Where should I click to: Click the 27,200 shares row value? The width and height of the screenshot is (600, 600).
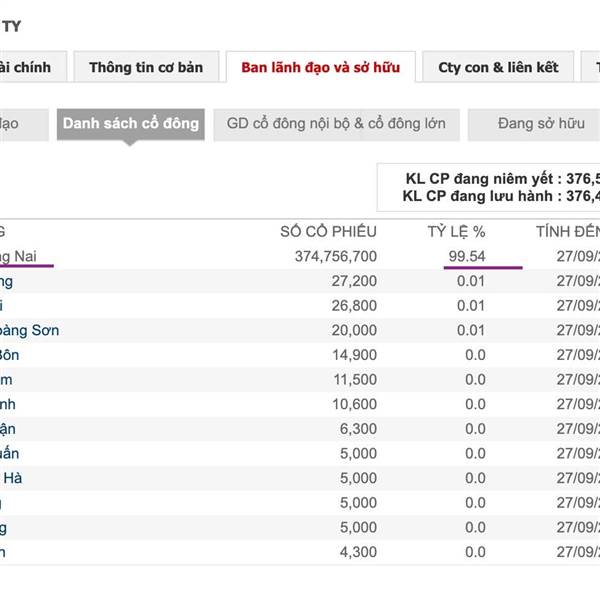tap(353, 281)
